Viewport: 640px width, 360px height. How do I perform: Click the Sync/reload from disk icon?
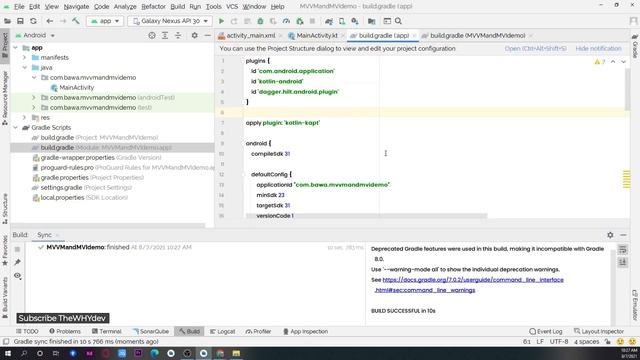33,21
